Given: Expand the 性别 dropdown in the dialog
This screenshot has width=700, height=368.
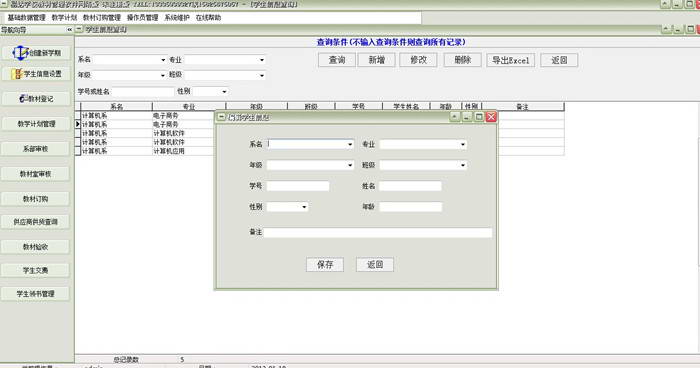Looking at the screenshot, I should [x=304, y=207].
